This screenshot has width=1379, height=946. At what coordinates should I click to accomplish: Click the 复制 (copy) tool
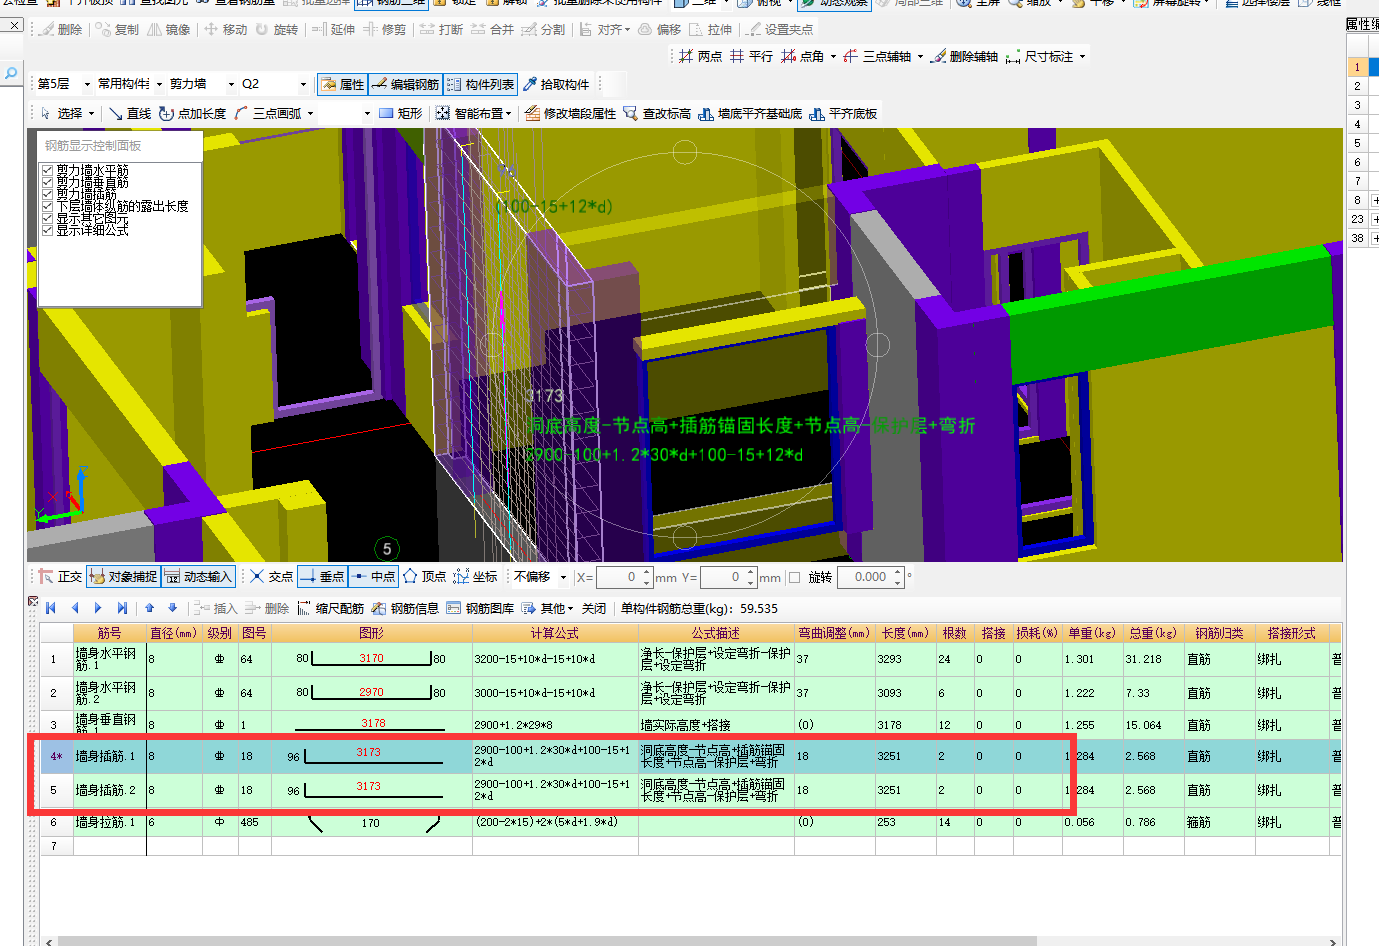(117, 30)
